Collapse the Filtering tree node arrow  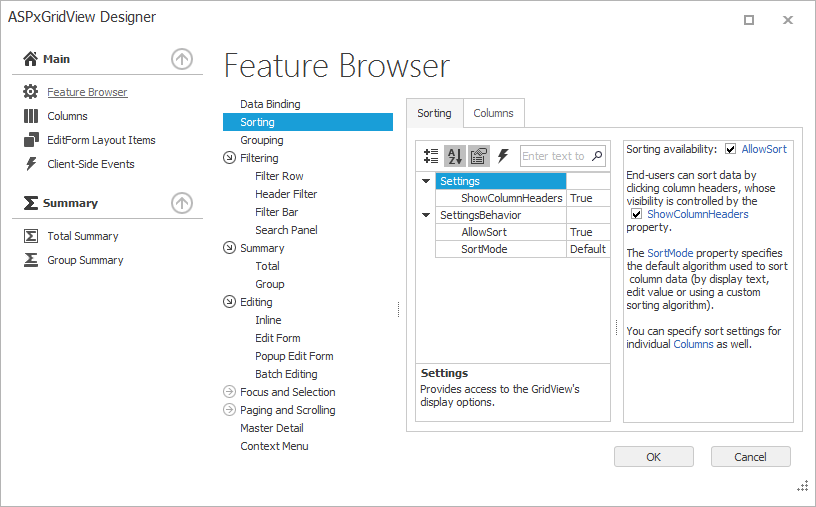coord(229,157)
